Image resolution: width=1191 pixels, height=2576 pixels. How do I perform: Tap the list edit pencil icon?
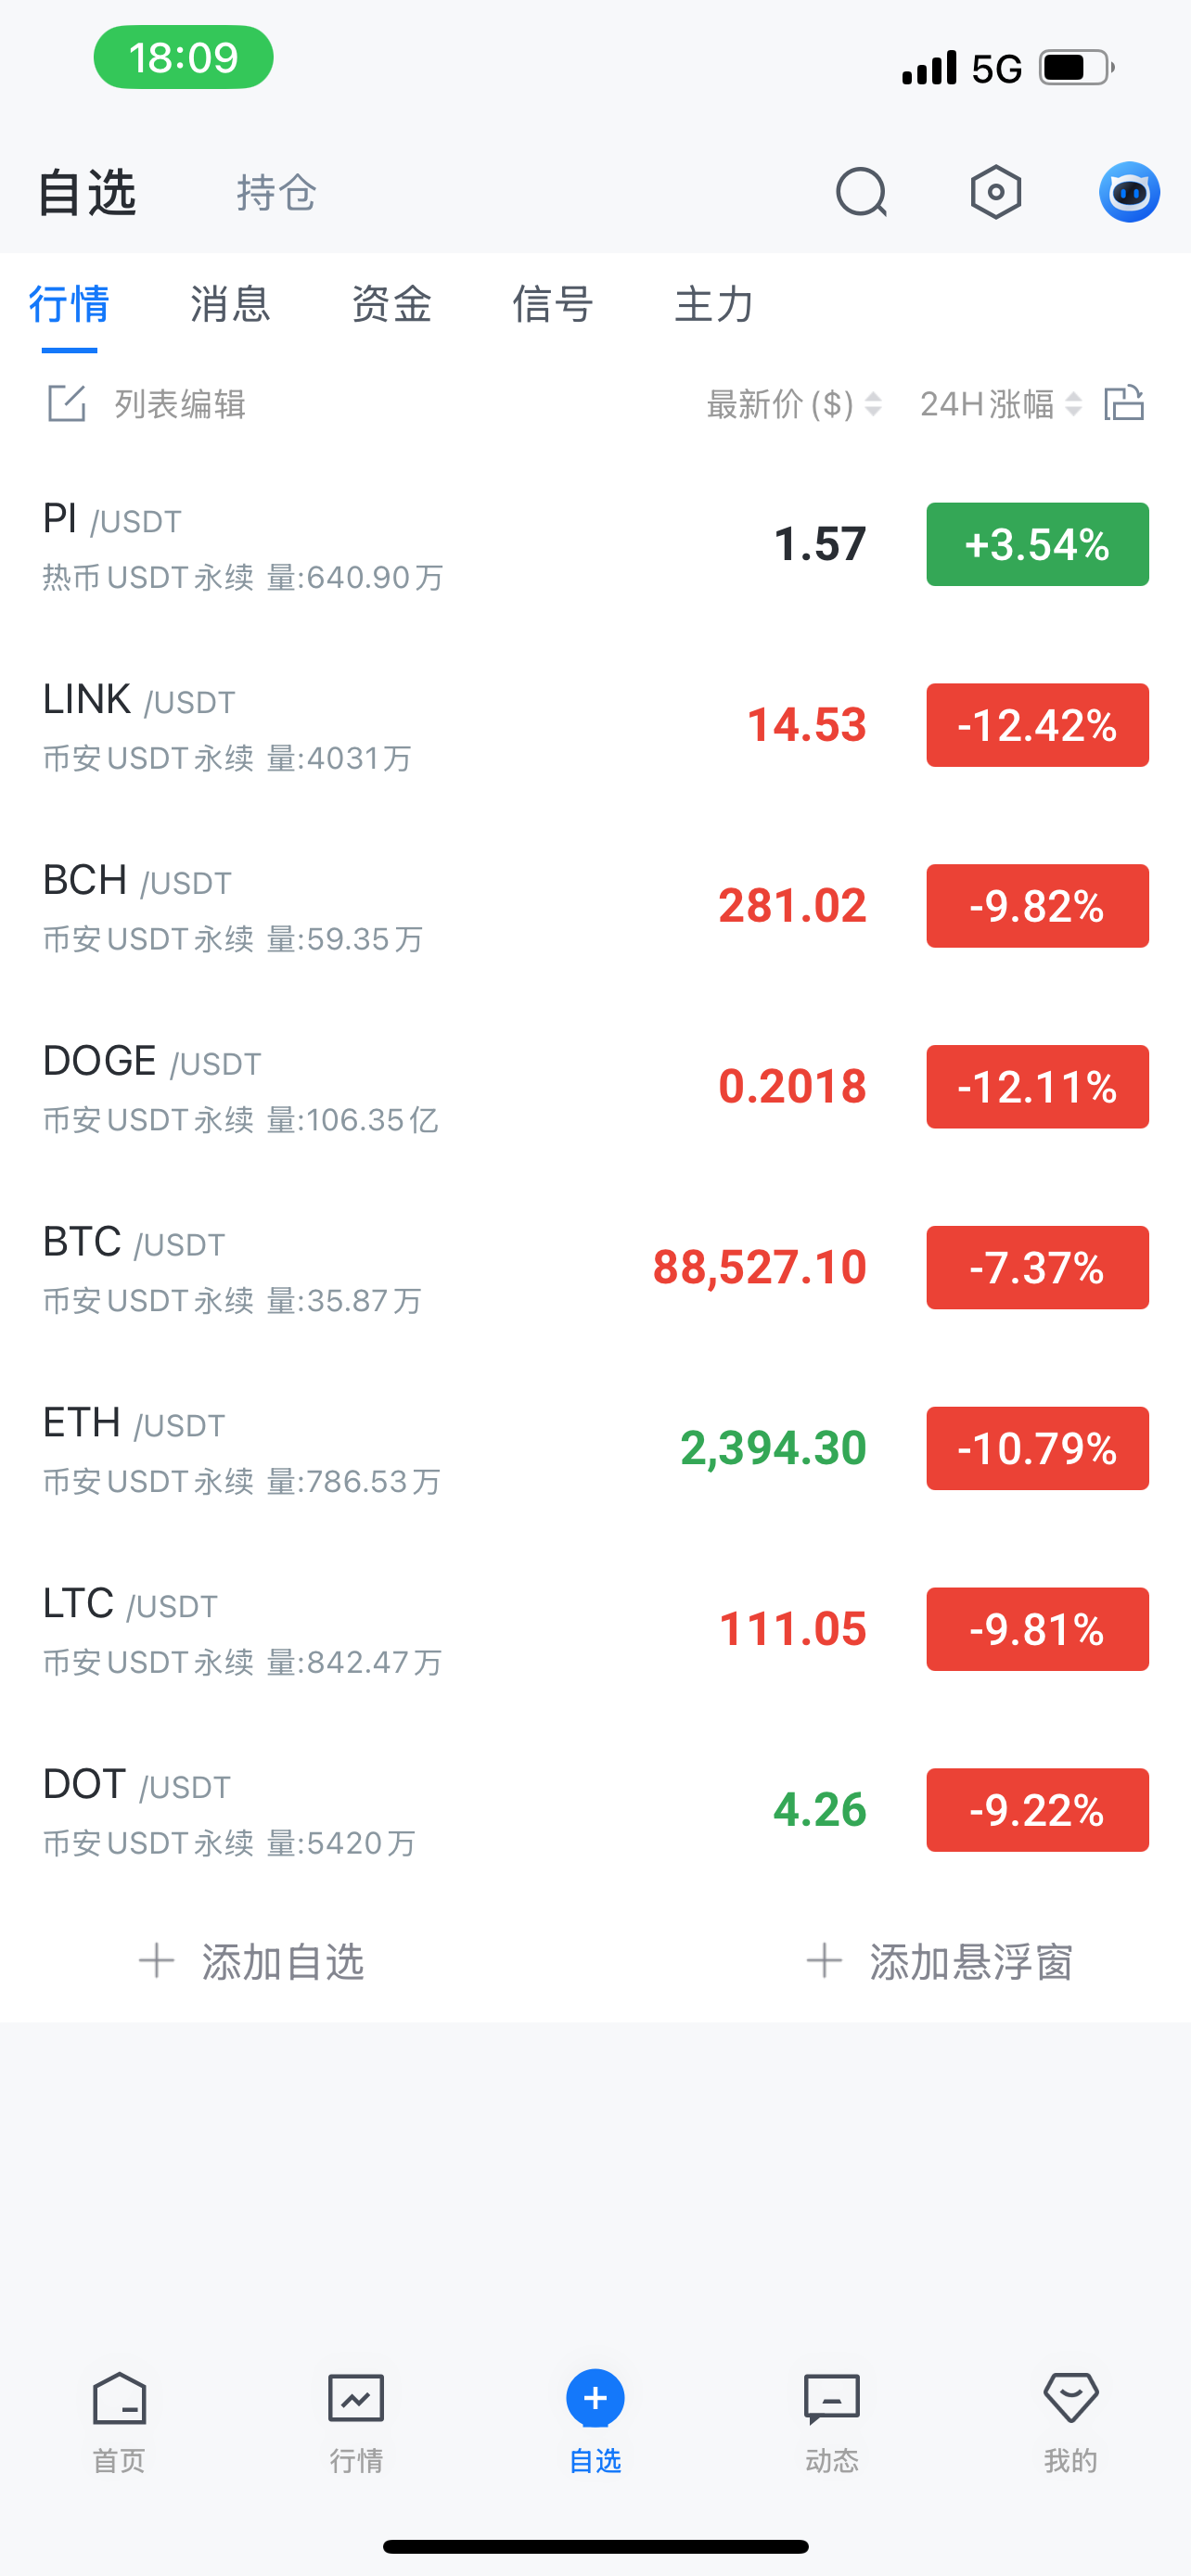(x=67, y=404)
